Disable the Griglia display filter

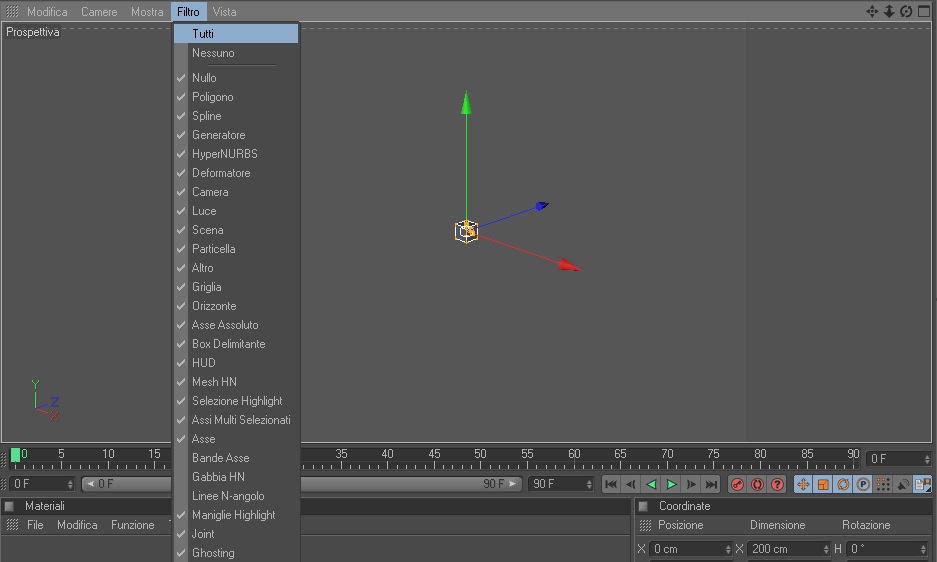[x=237, y=287]
